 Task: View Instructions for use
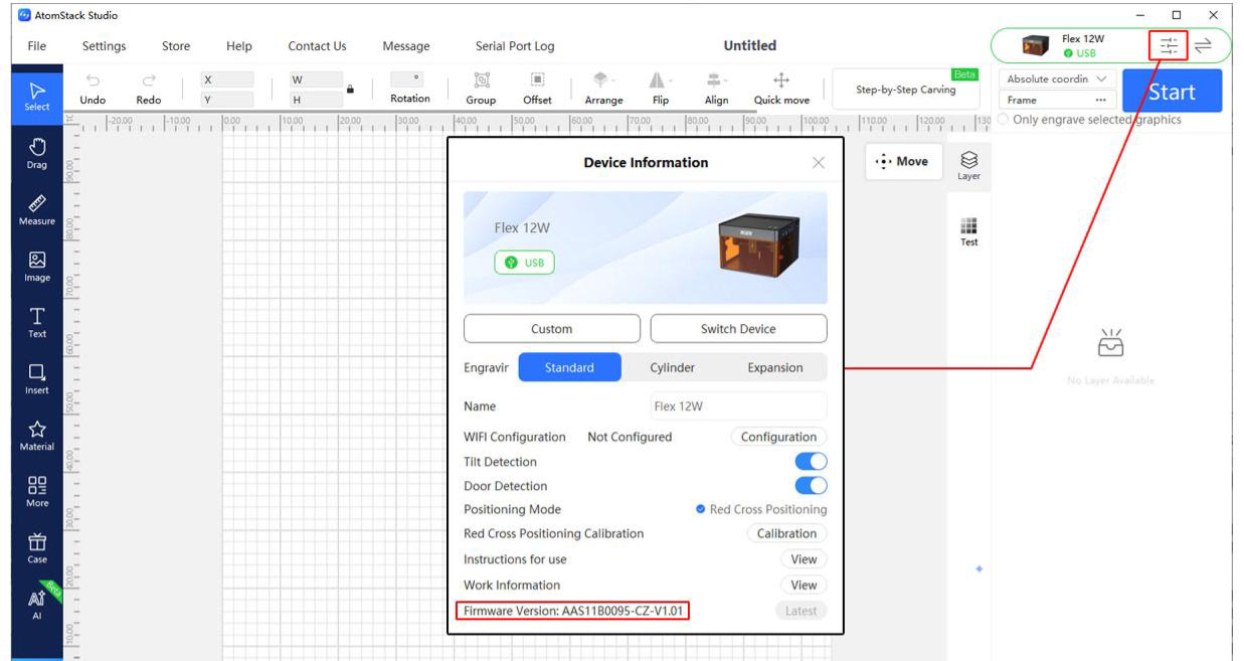tap(804, 560)
